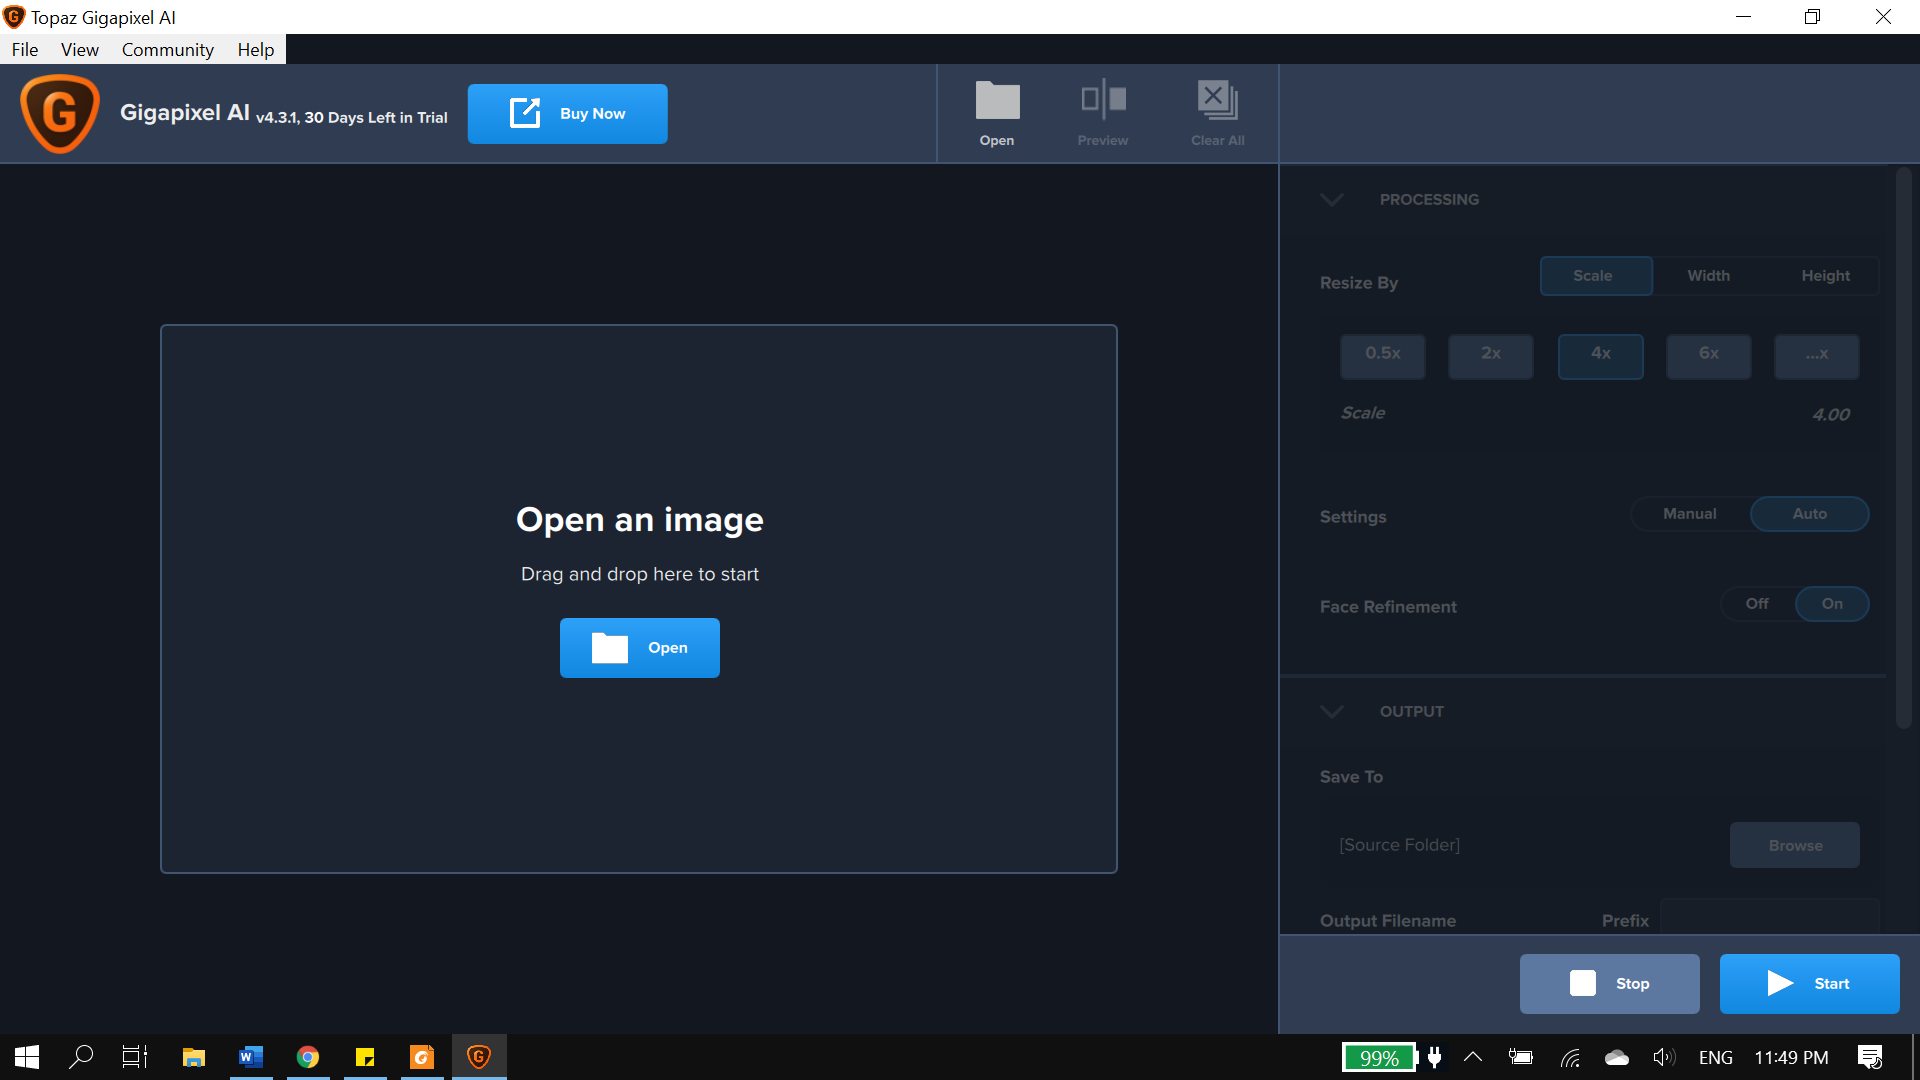
Task: Select Resize By Width option
Action: click(1708, 276)
